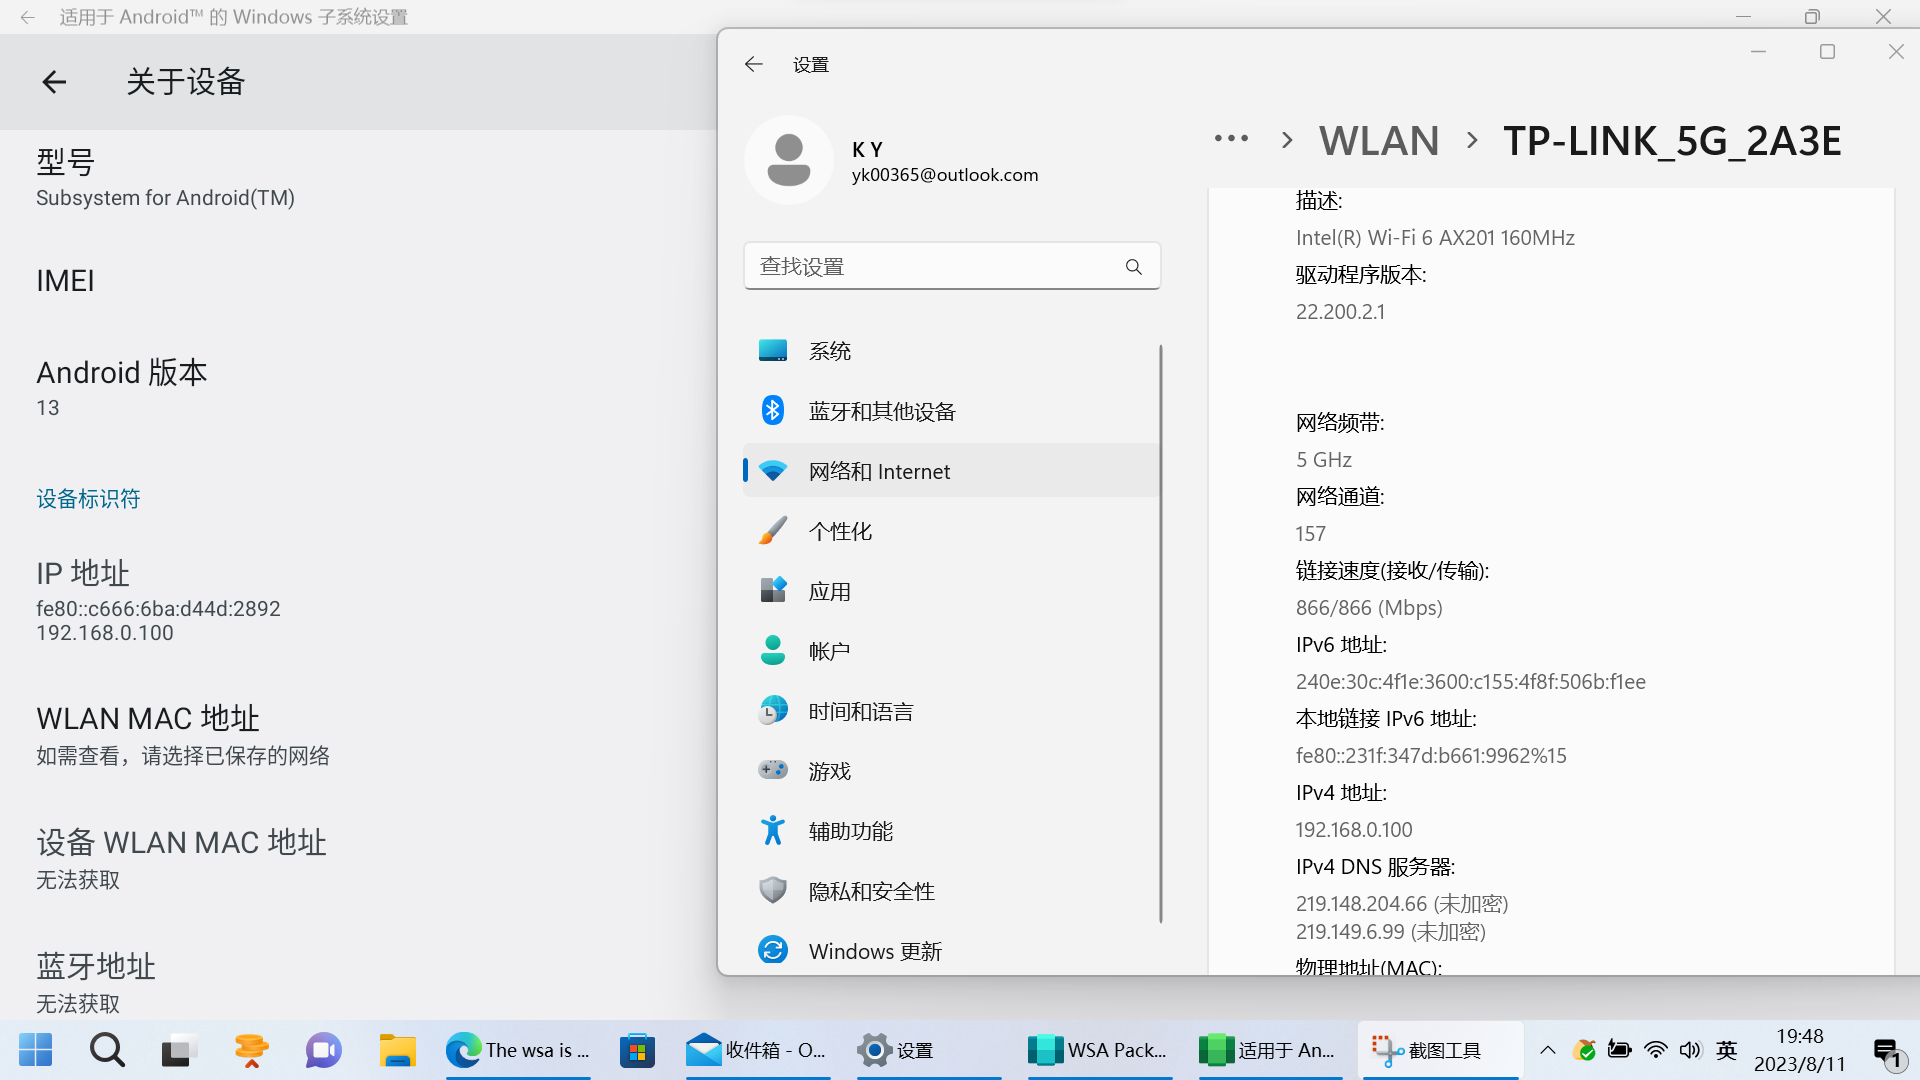Viewport: 1920px width, 1080px height.
Task: Click the Intel(R) Wi-Fi 6 AX201 description
Action: pyautogui.click(x=1435, y=238)
